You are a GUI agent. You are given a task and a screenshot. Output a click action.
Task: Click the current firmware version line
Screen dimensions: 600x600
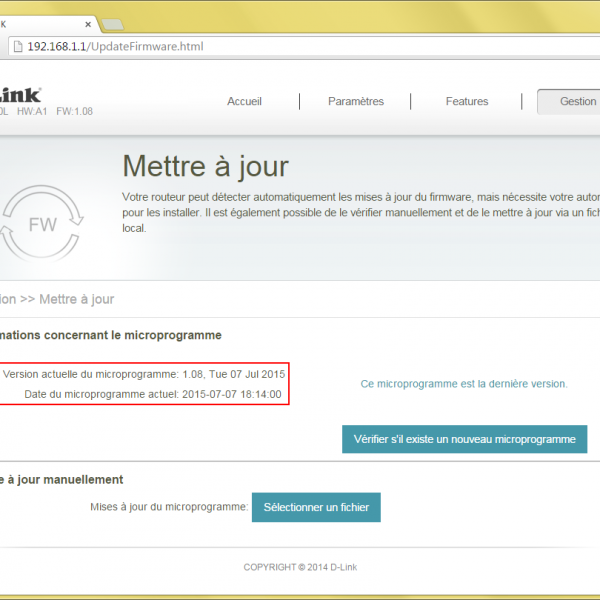pos(144,374)
